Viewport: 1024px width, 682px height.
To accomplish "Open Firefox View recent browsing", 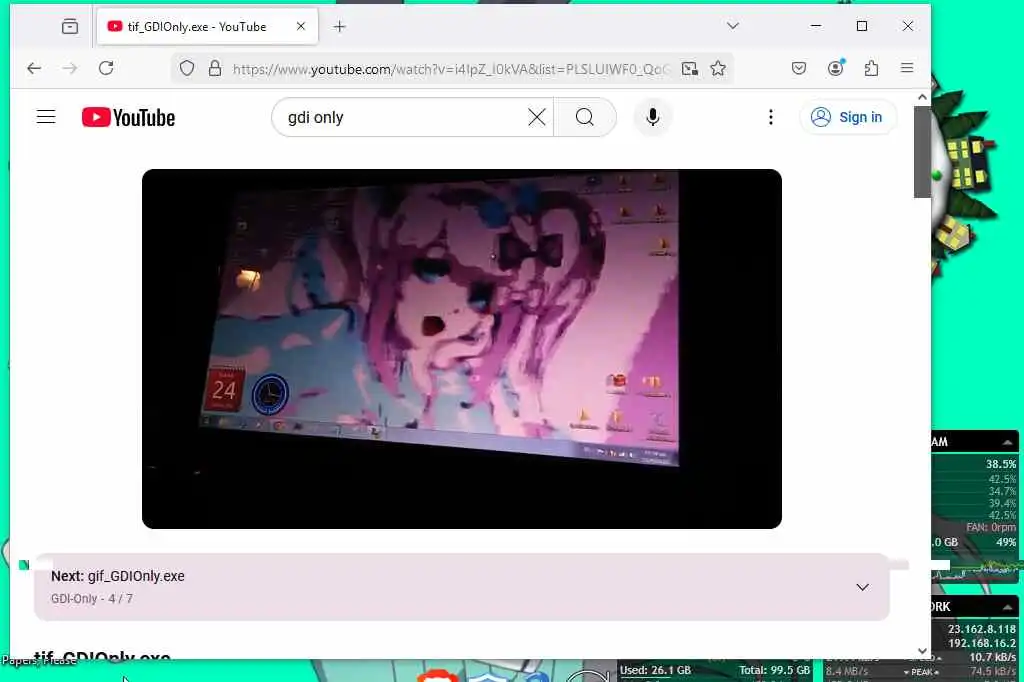I will pos(70,26).
